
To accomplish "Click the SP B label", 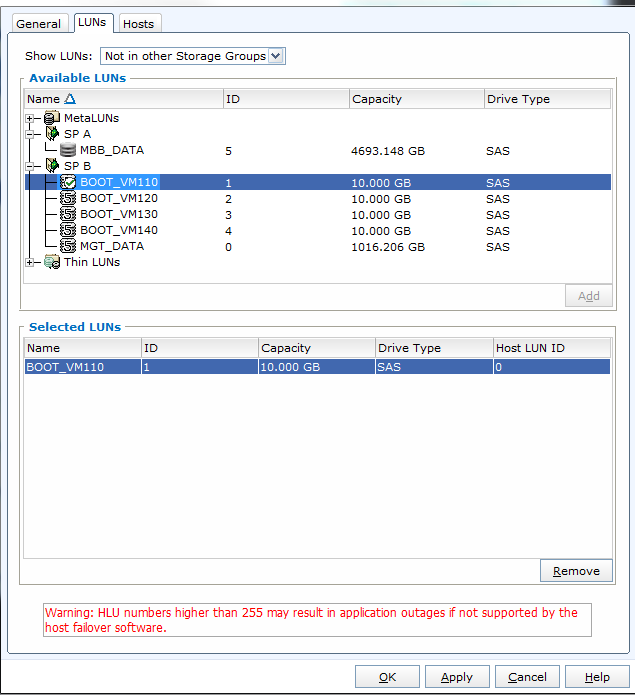I will pyautogui.click(x=77, y=166).
